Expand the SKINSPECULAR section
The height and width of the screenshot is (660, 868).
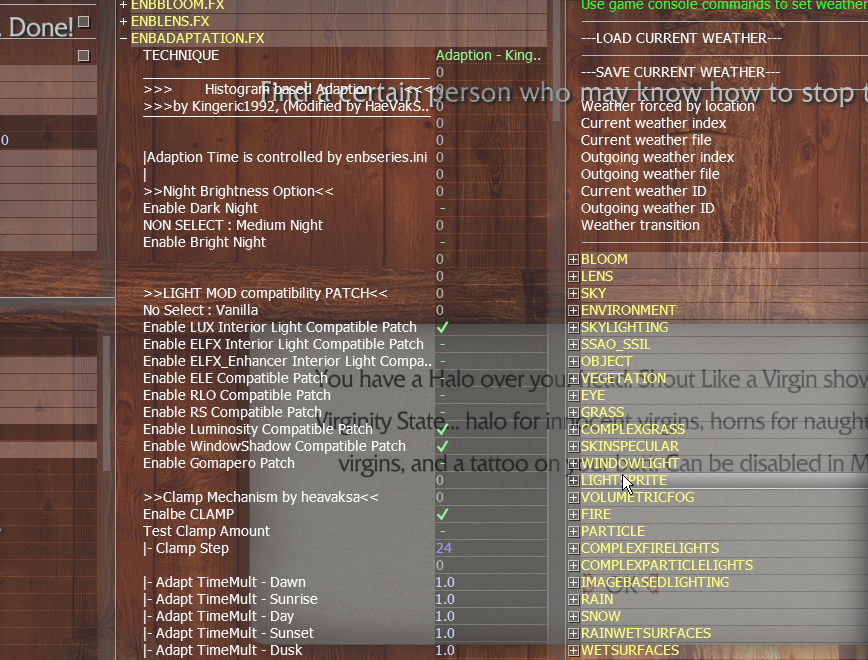(574, 447)
